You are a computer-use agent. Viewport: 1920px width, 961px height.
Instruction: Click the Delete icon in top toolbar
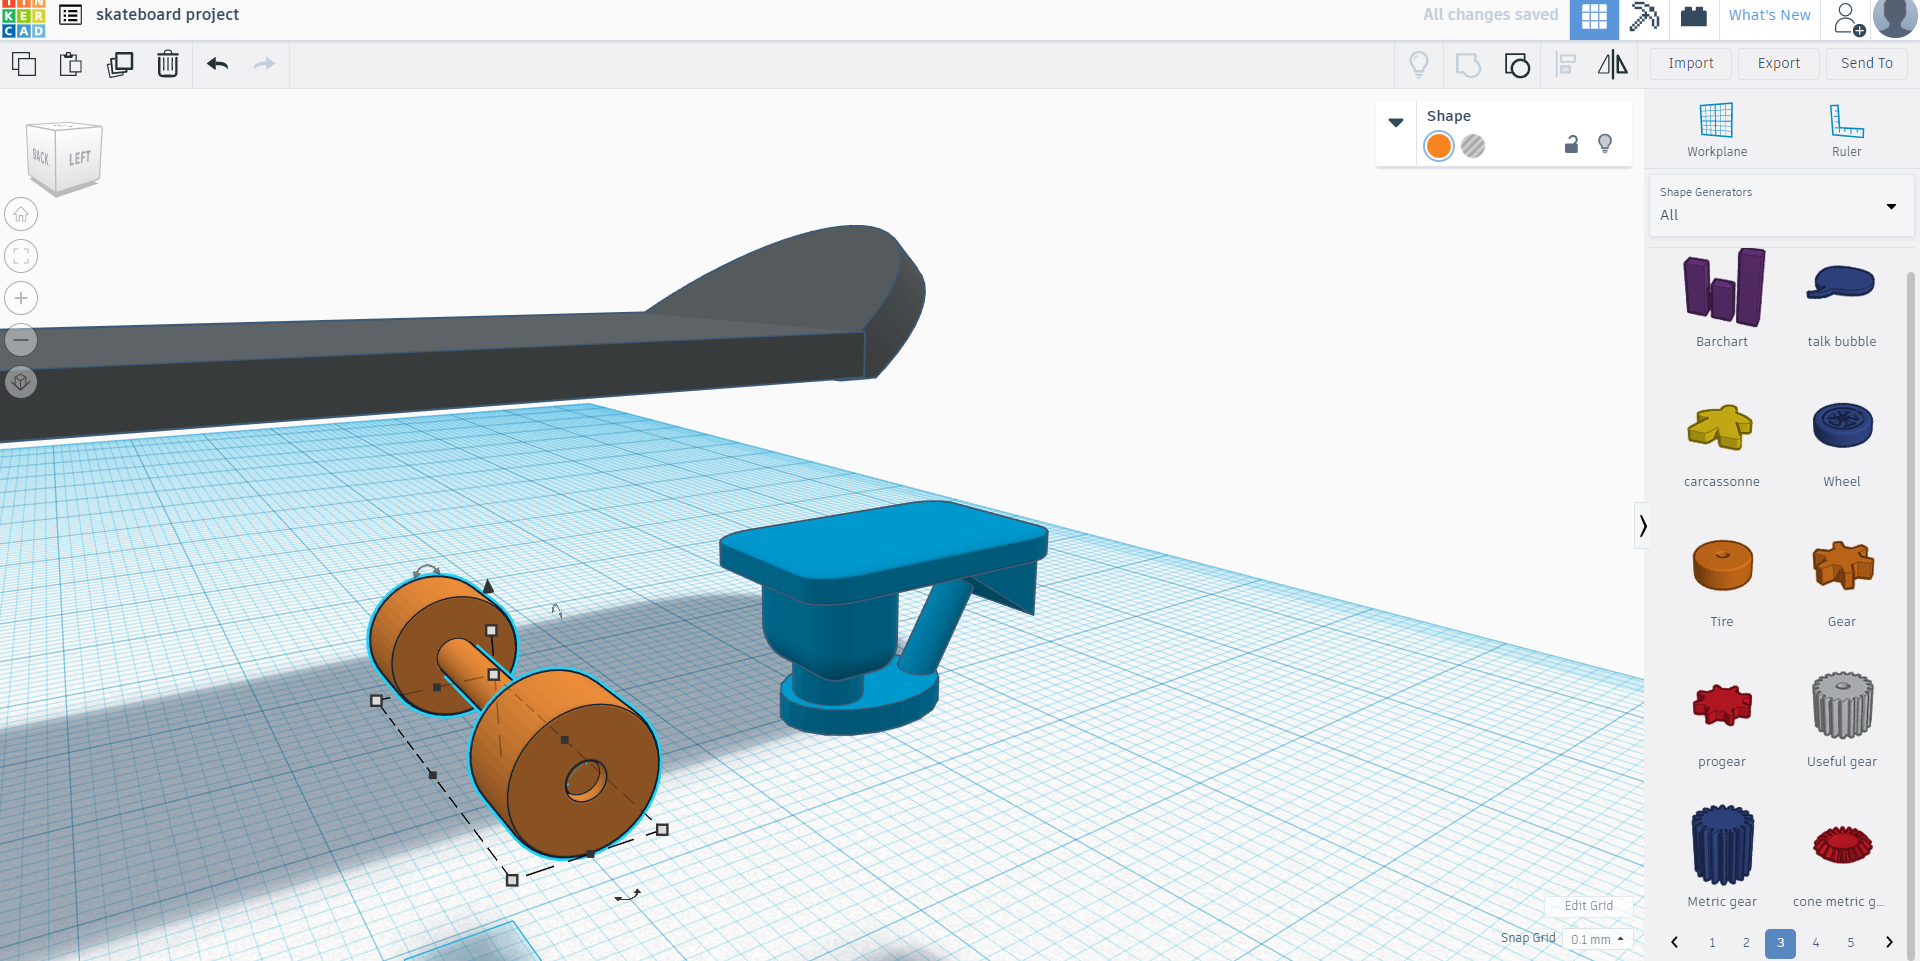pyautogui.click(x=167, y=64)
